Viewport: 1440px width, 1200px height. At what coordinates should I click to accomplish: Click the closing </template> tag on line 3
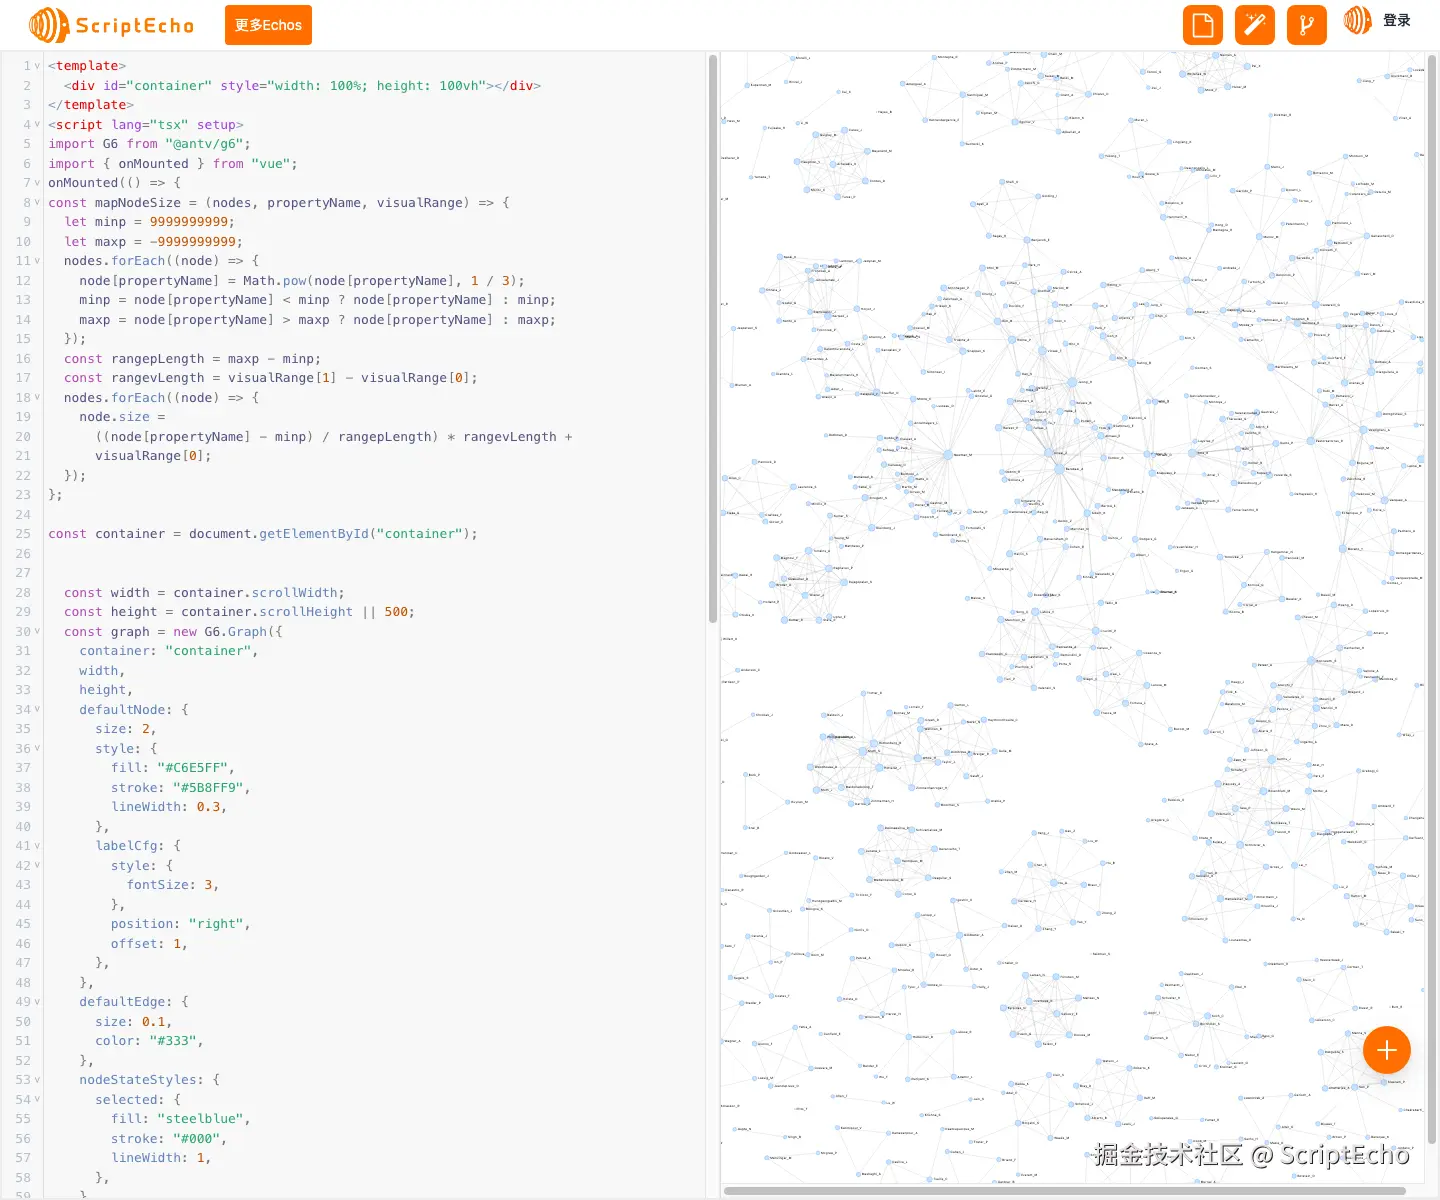click(91, 105)
